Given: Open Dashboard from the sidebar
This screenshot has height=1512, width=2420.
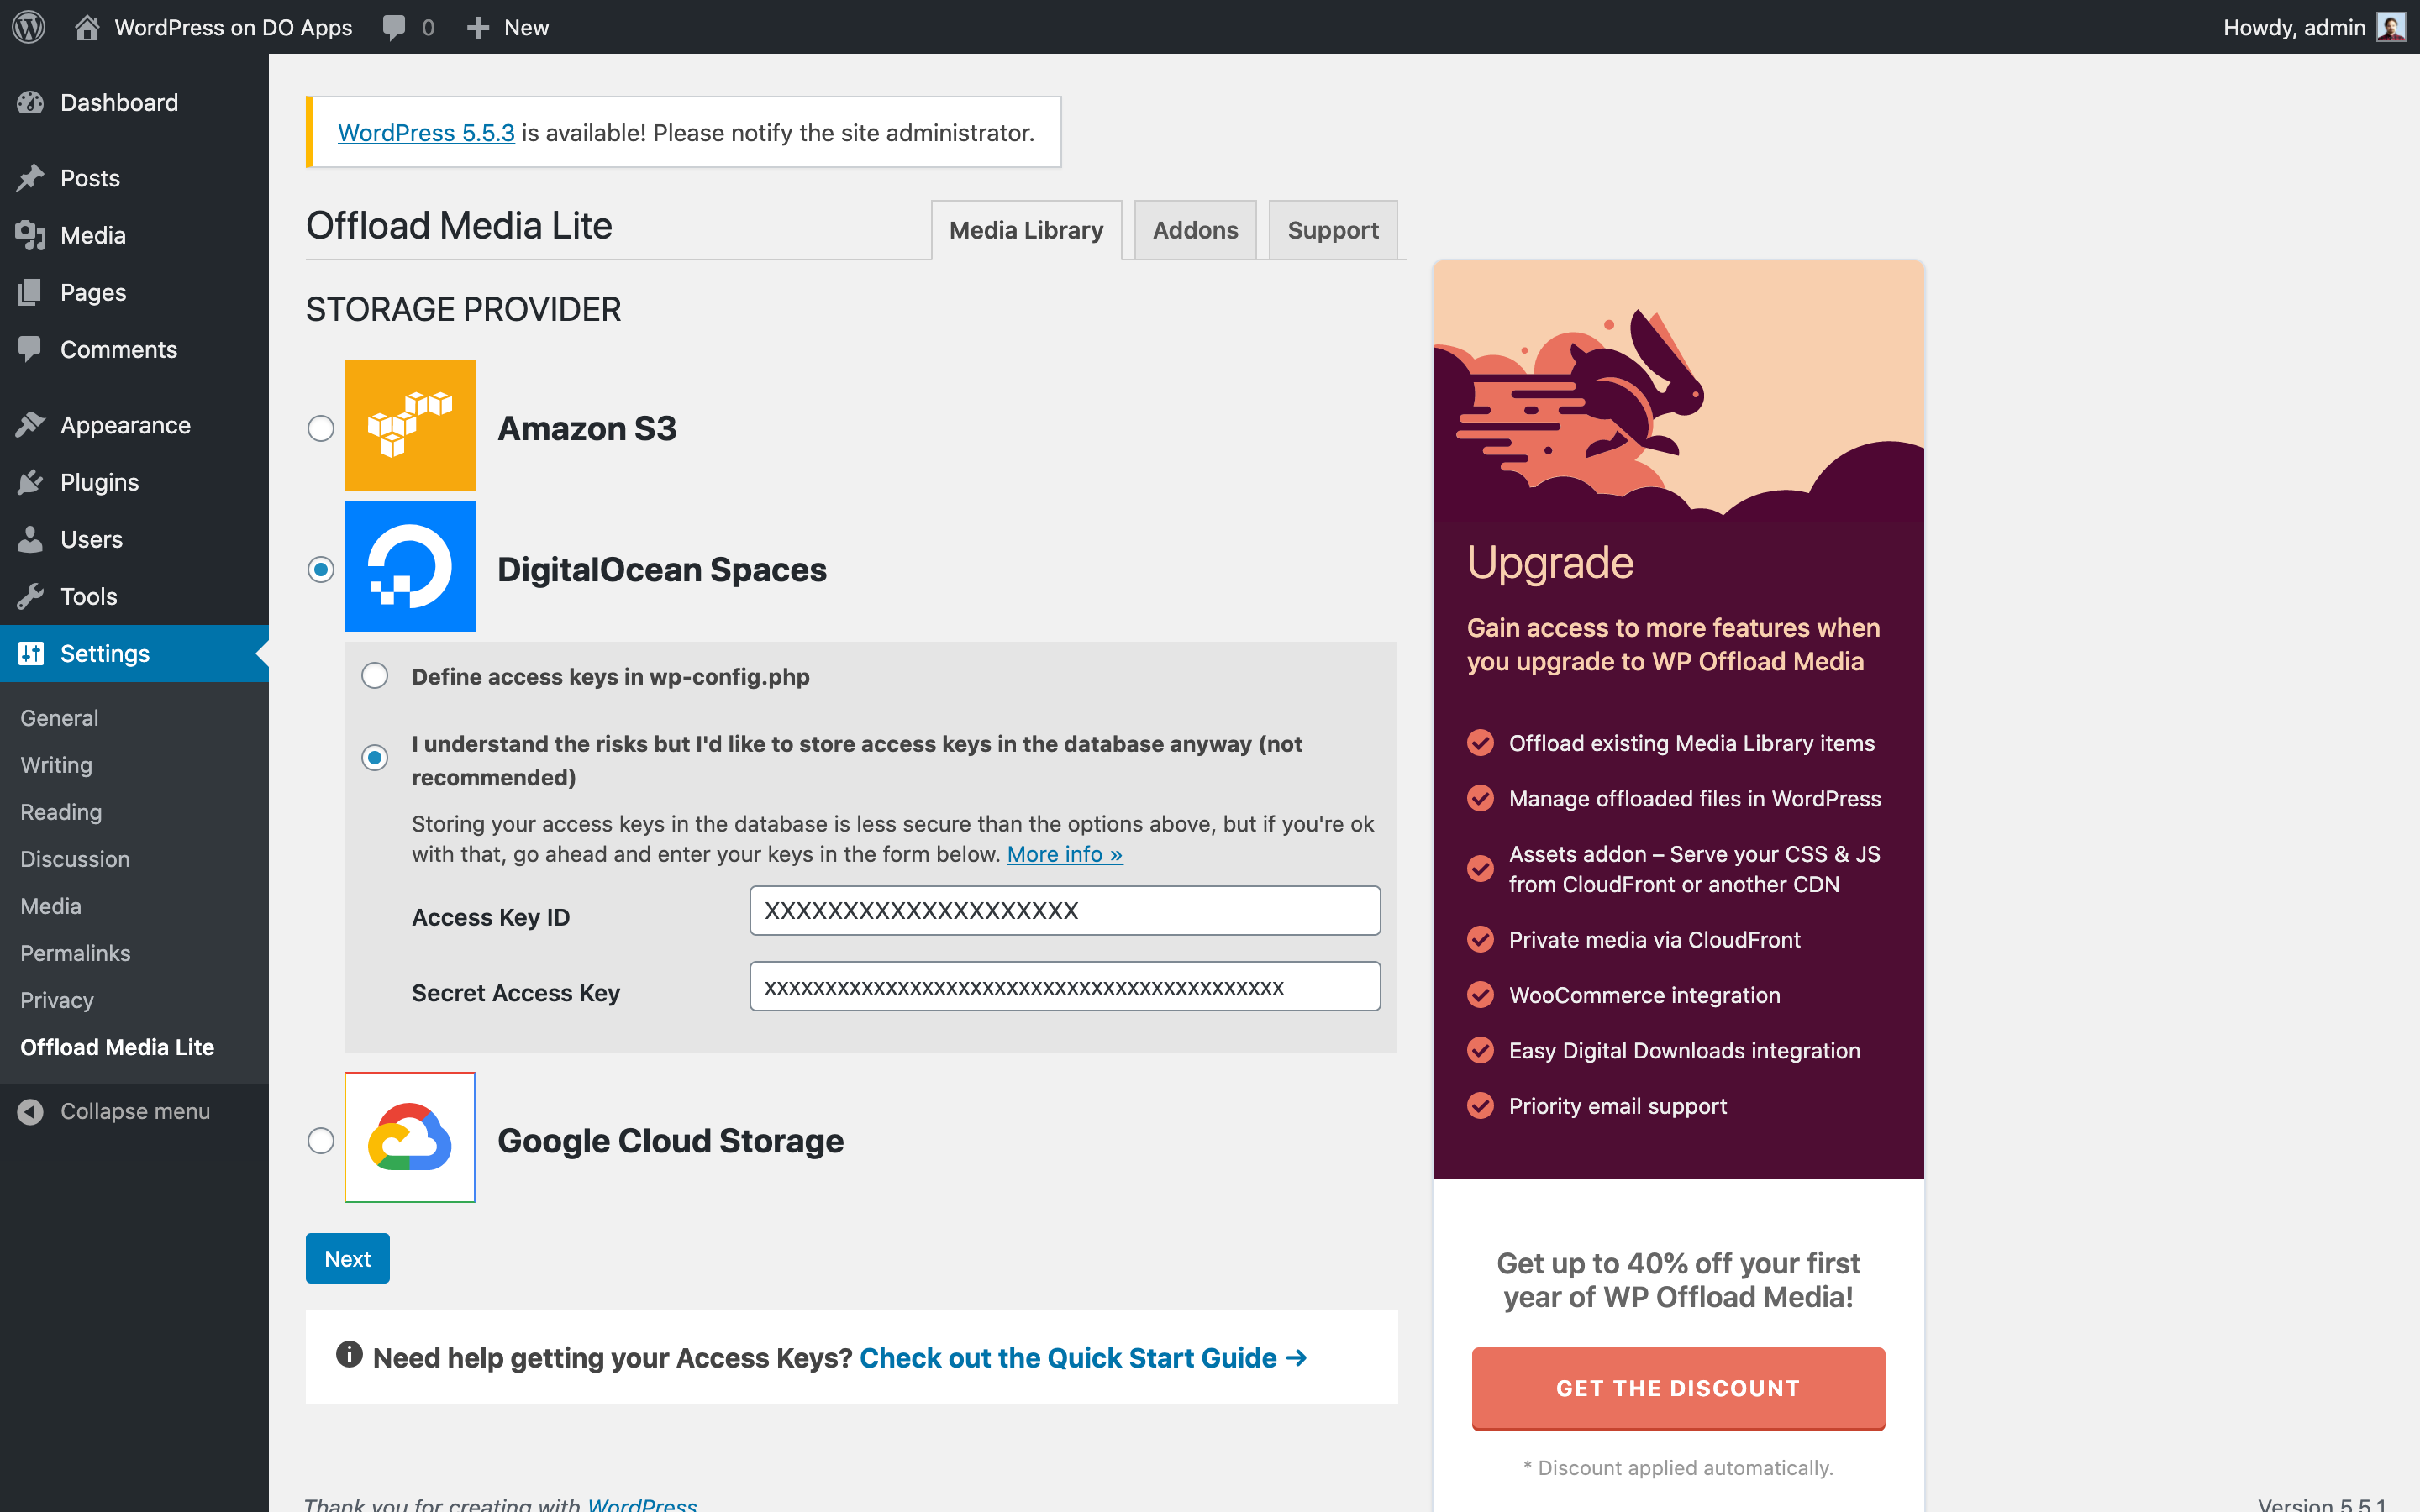Looking at the screenshot, I should tap(118, 102).
